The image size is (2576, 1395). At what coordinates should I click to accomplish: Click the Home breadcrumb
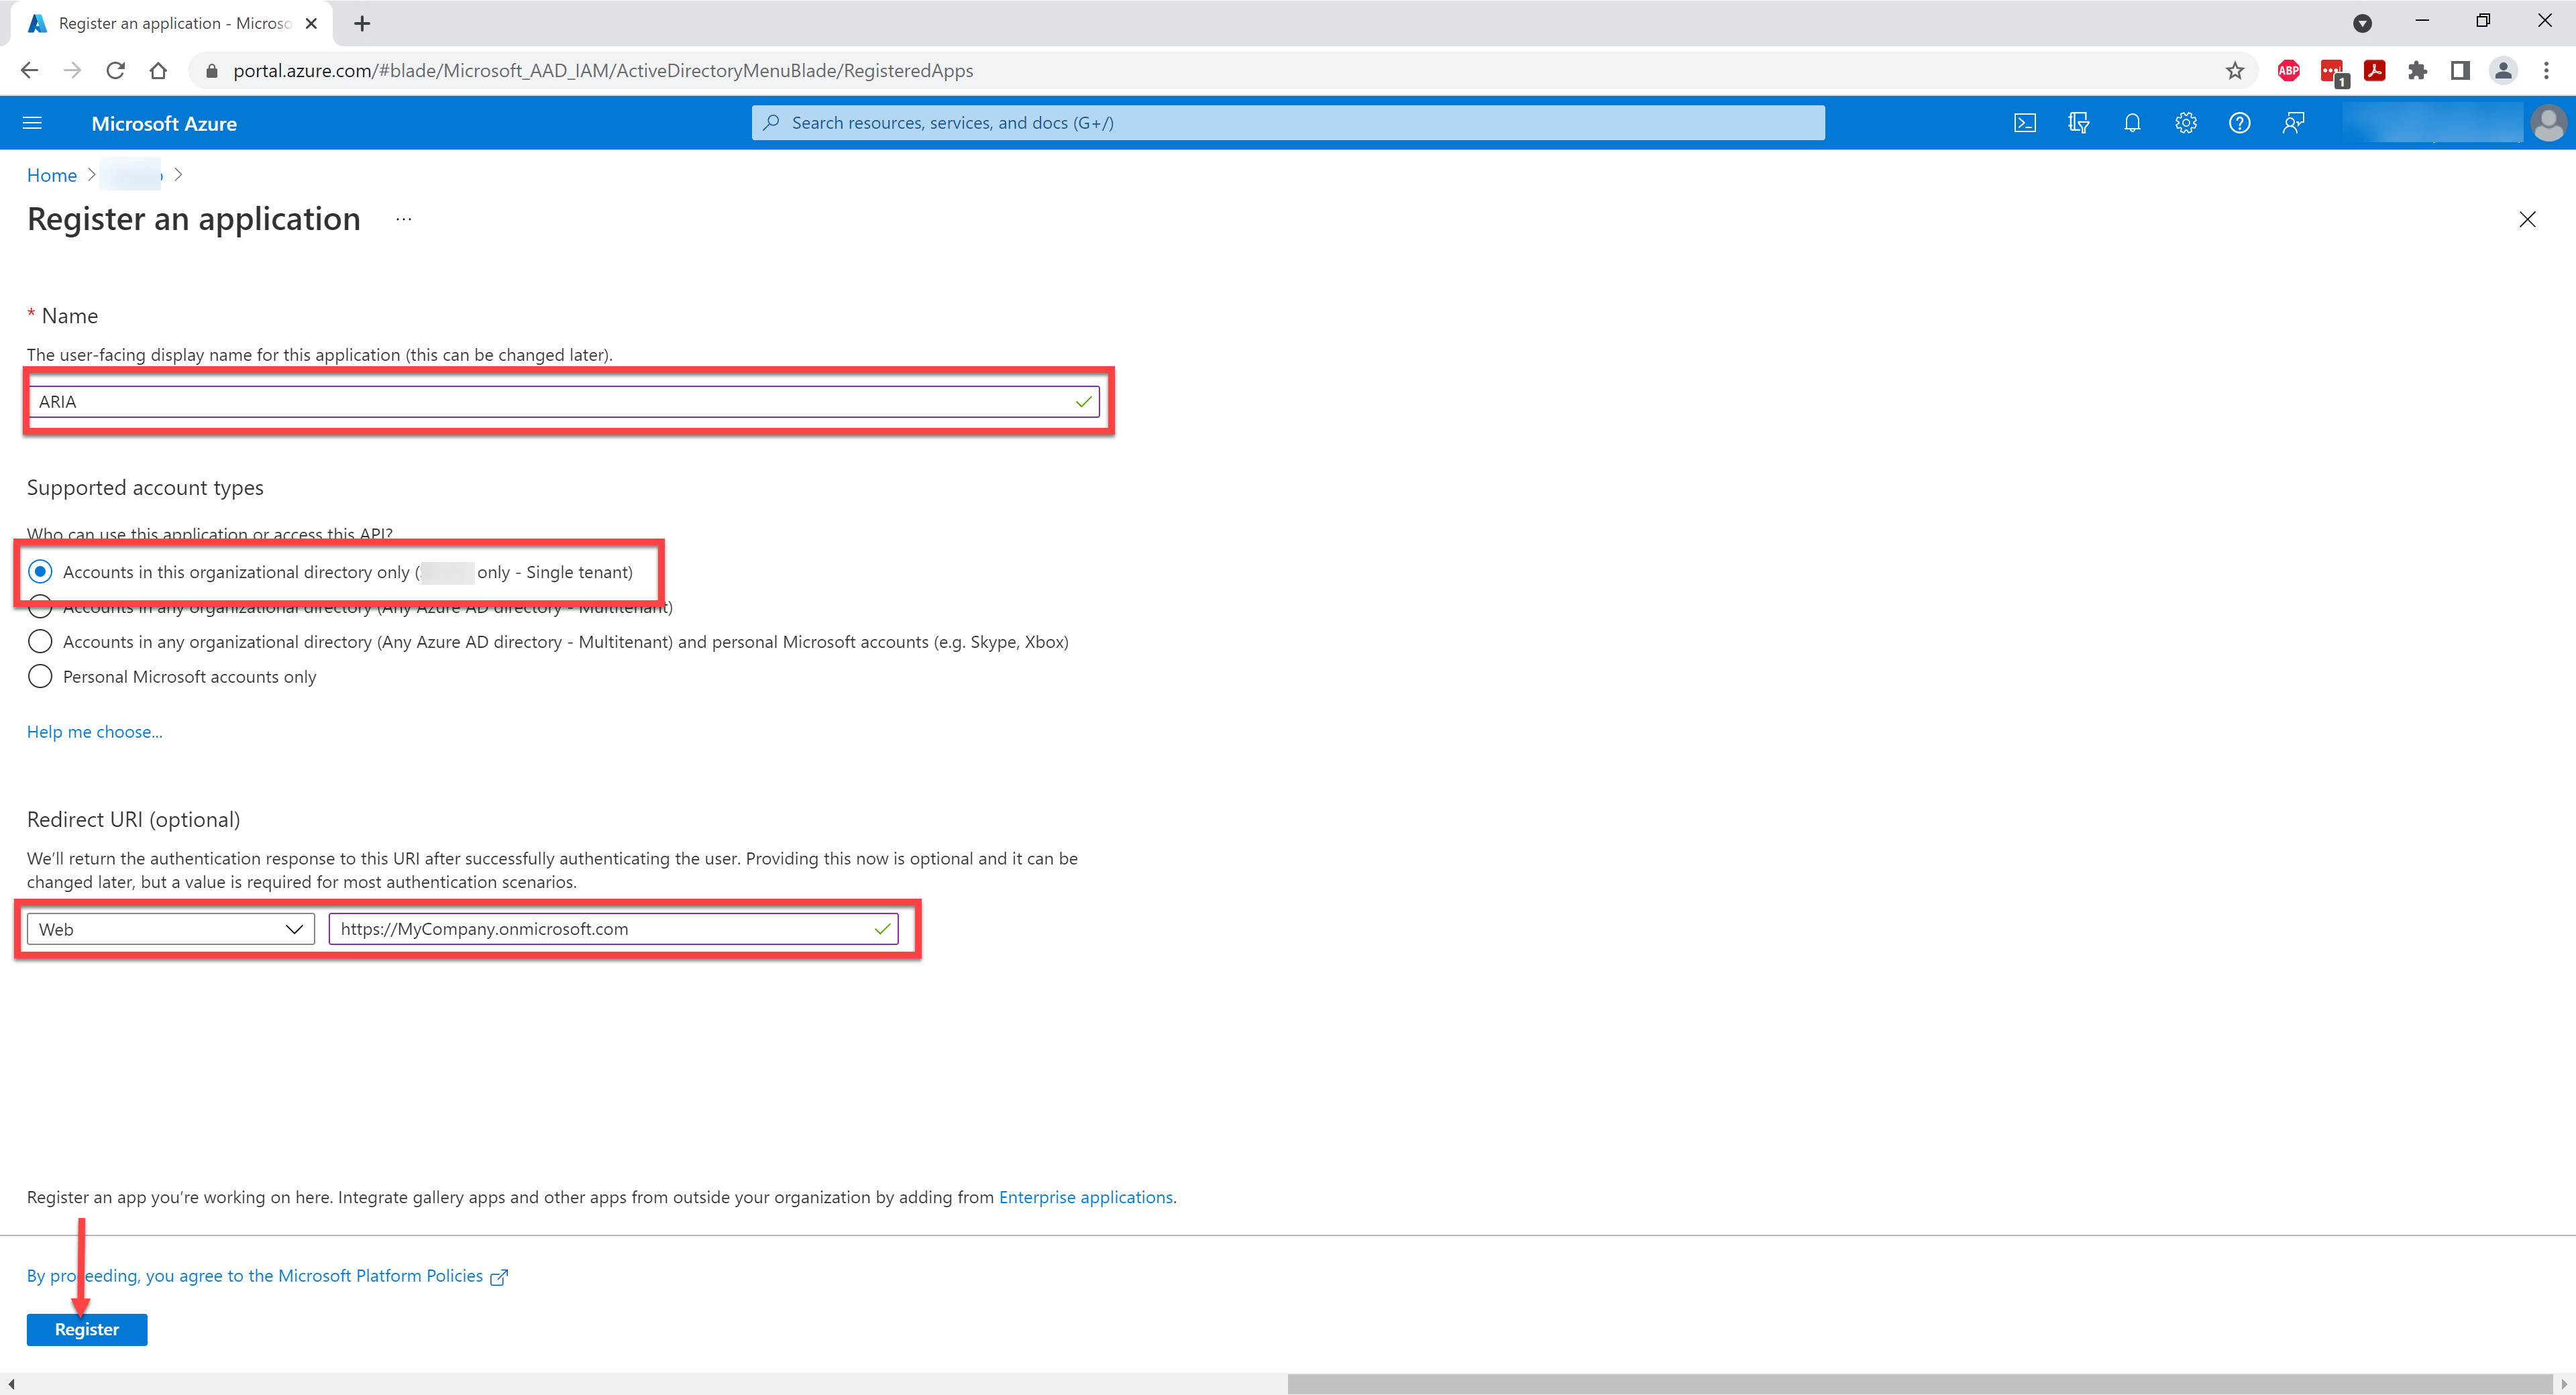(52, 175)
